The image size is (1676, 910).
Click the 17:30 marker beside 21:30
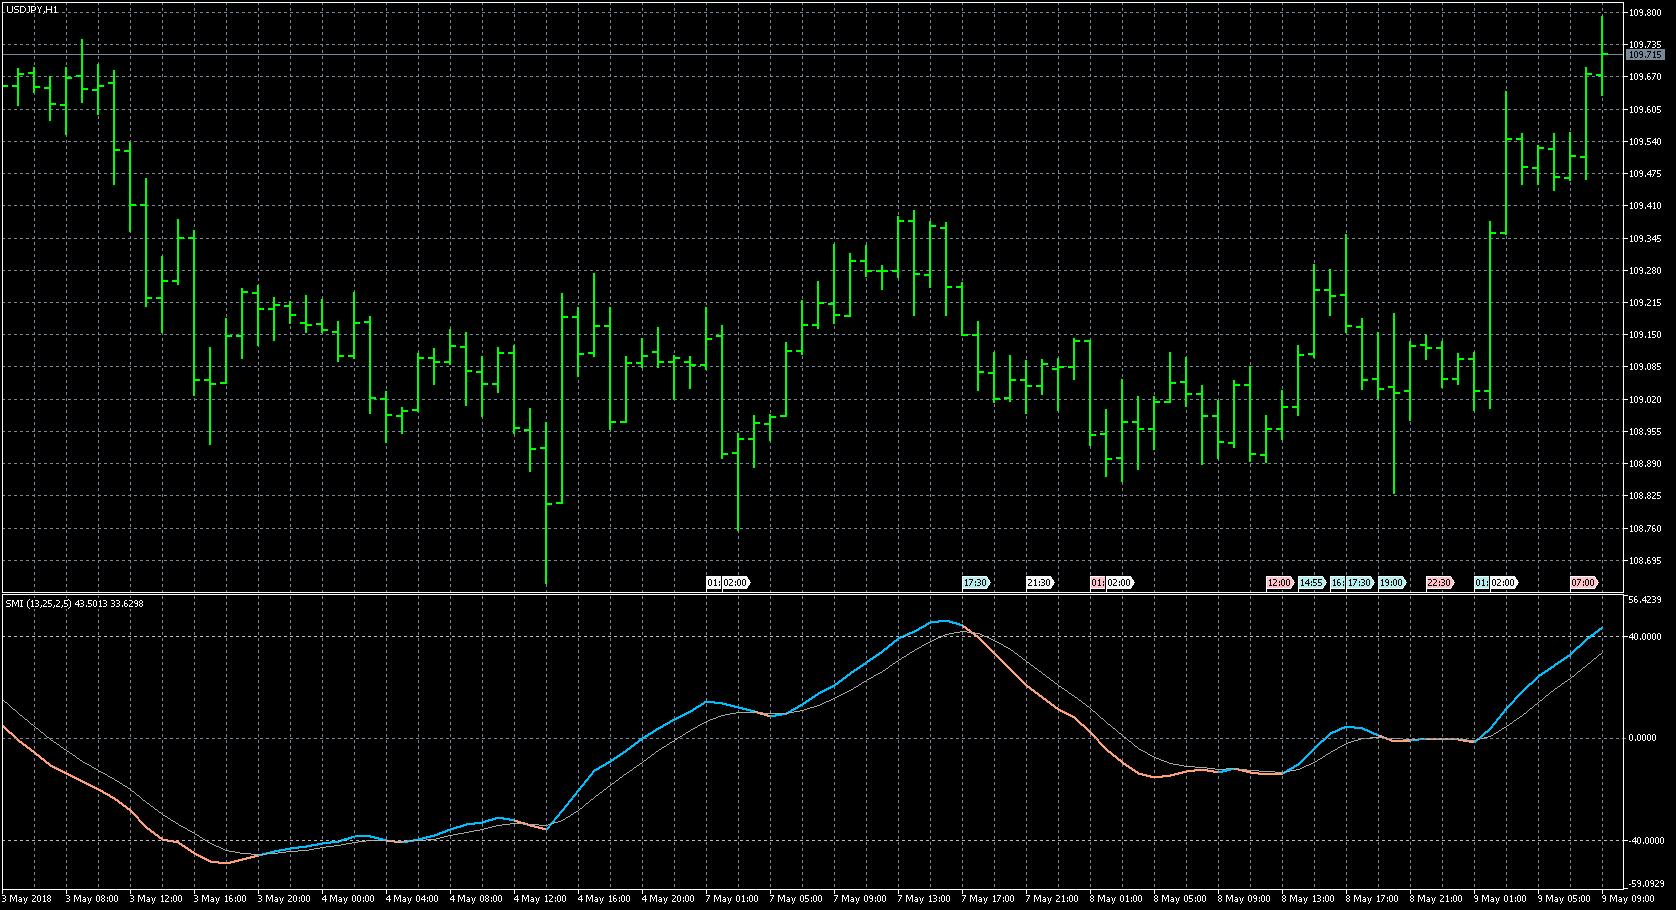pos(975,583)
